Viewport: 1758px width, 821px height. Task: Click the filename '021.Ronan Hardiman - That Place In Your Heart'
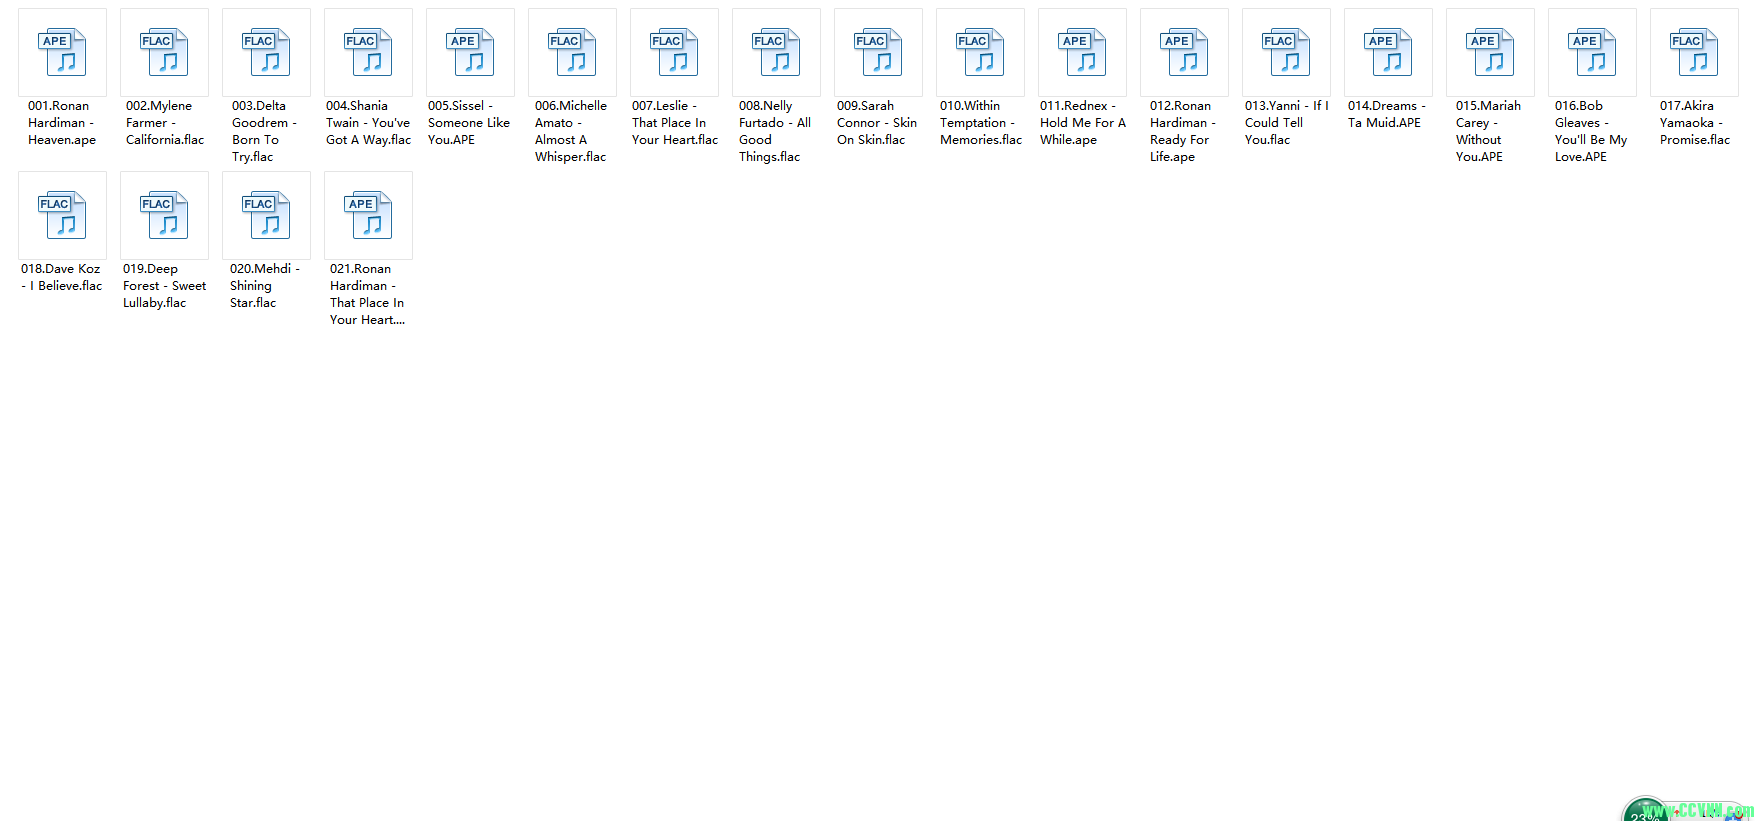tap(368, 294)
